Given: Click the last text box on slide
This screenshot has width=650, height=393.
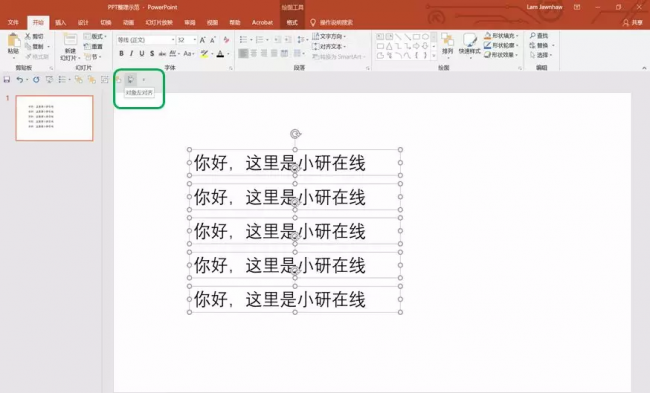Looking at the screenshot, I should (x=295, y=299).
